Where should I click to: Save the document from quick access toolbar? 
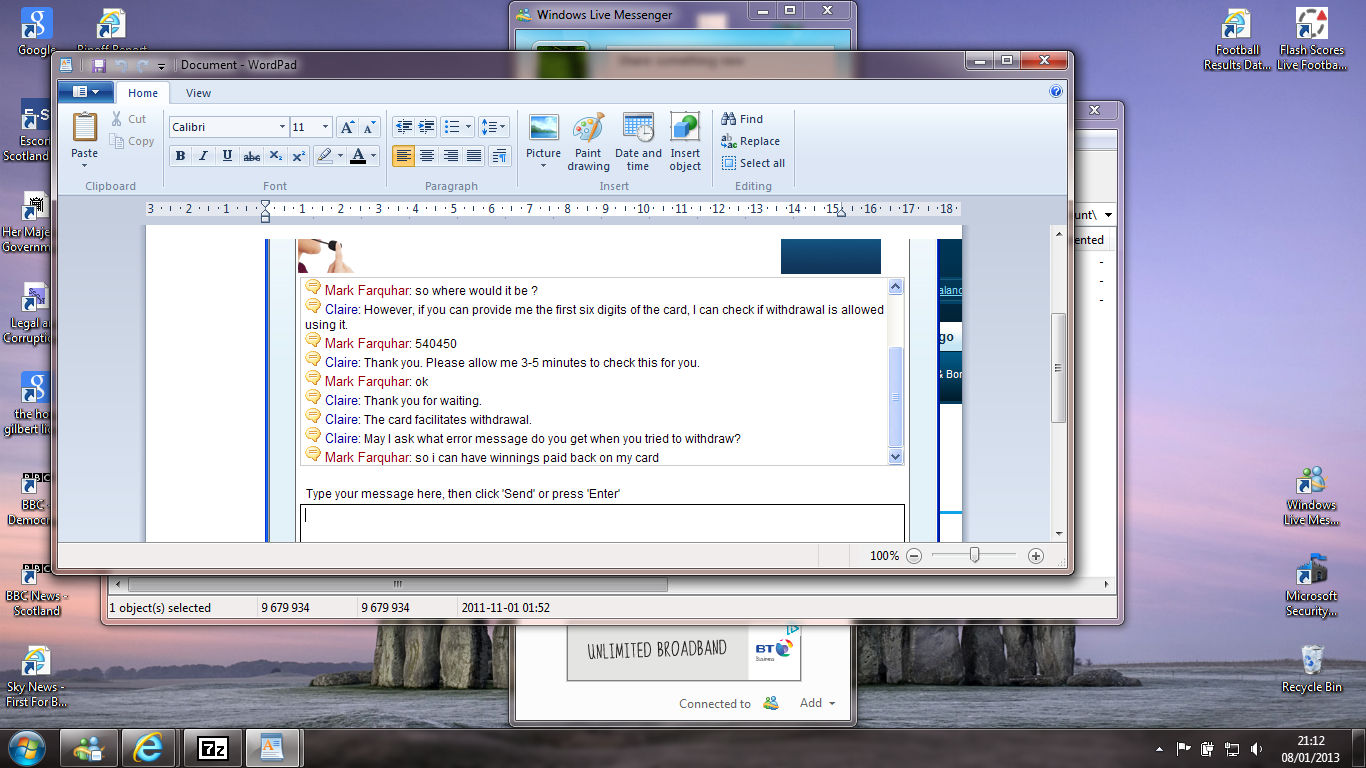(x=99, y=65)
